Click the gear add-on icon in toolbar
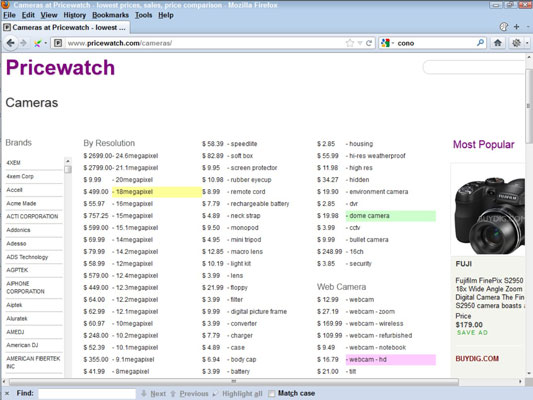The image size is (533, 400). 516,43
